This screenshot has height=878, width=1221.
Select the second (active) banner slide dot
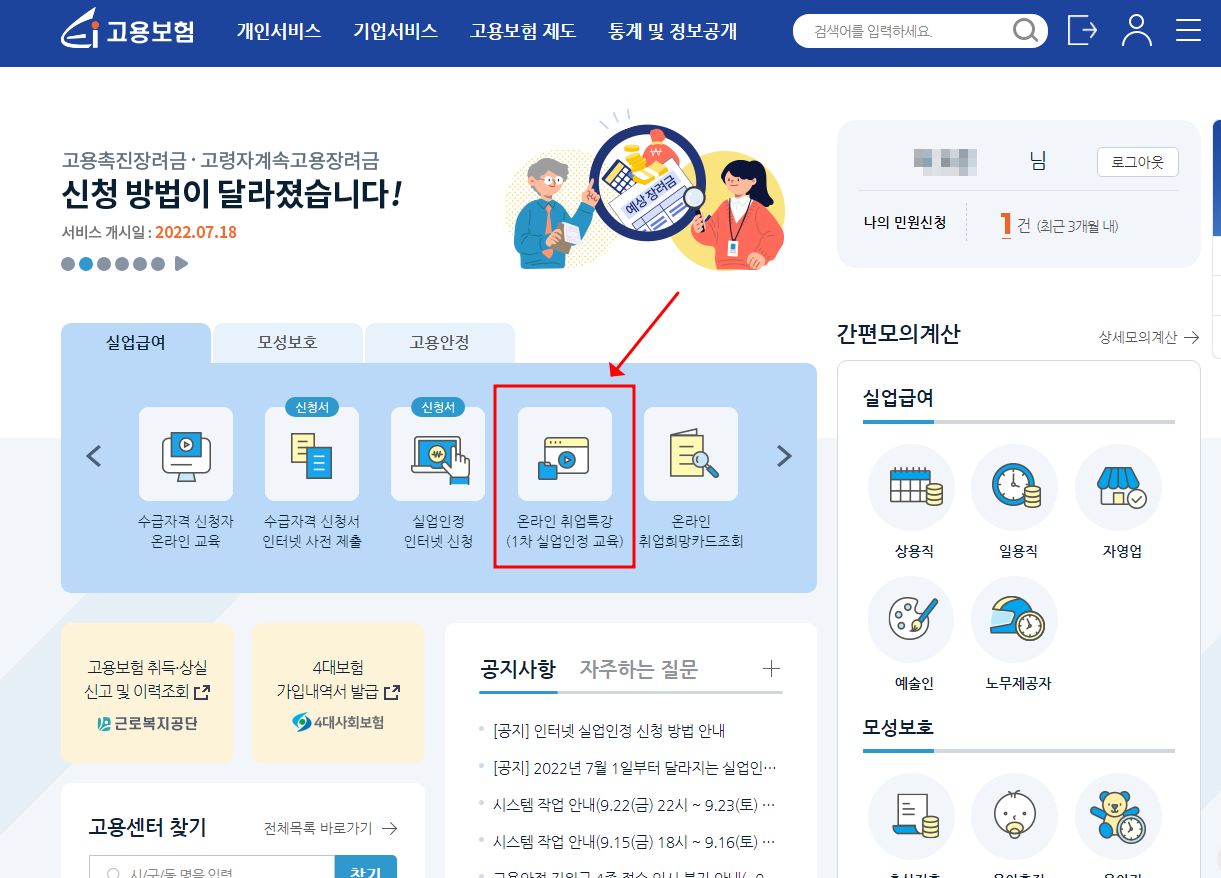(86, 264)
